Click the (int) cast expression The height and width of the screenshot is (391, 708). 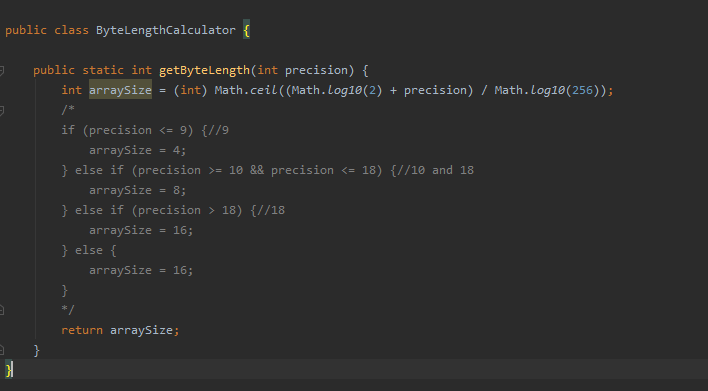190,90
